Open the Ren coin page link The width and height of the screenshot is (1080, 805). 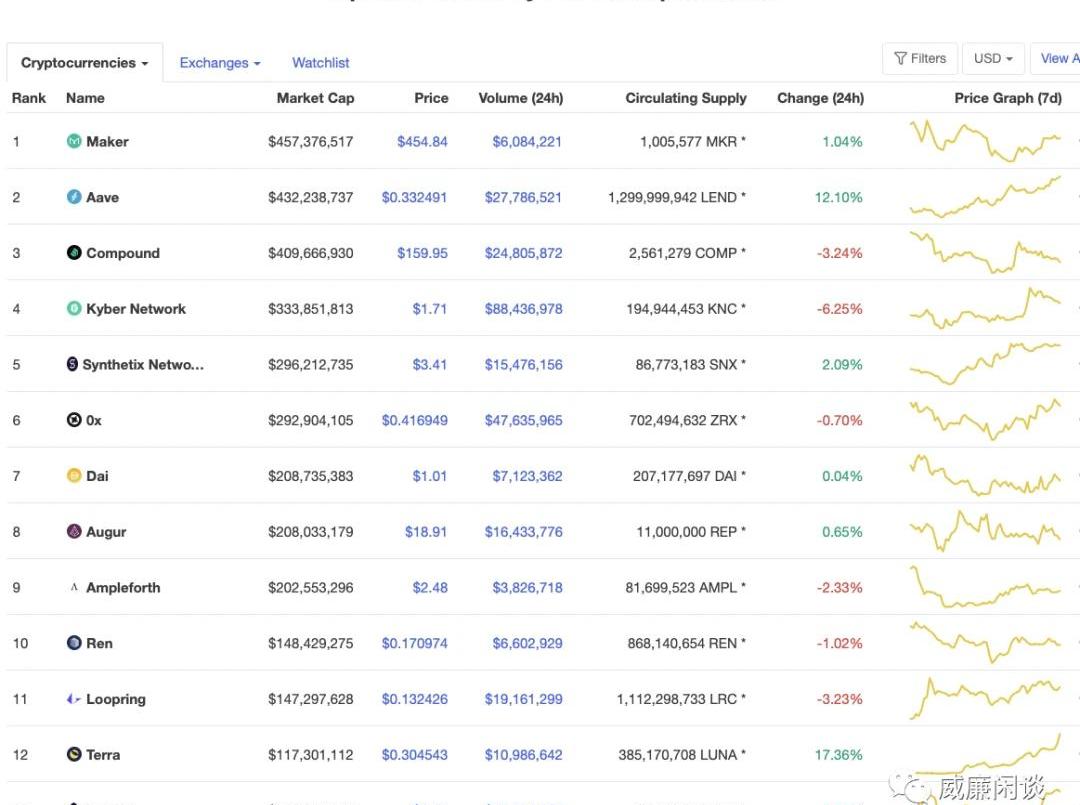coord(99,643)
